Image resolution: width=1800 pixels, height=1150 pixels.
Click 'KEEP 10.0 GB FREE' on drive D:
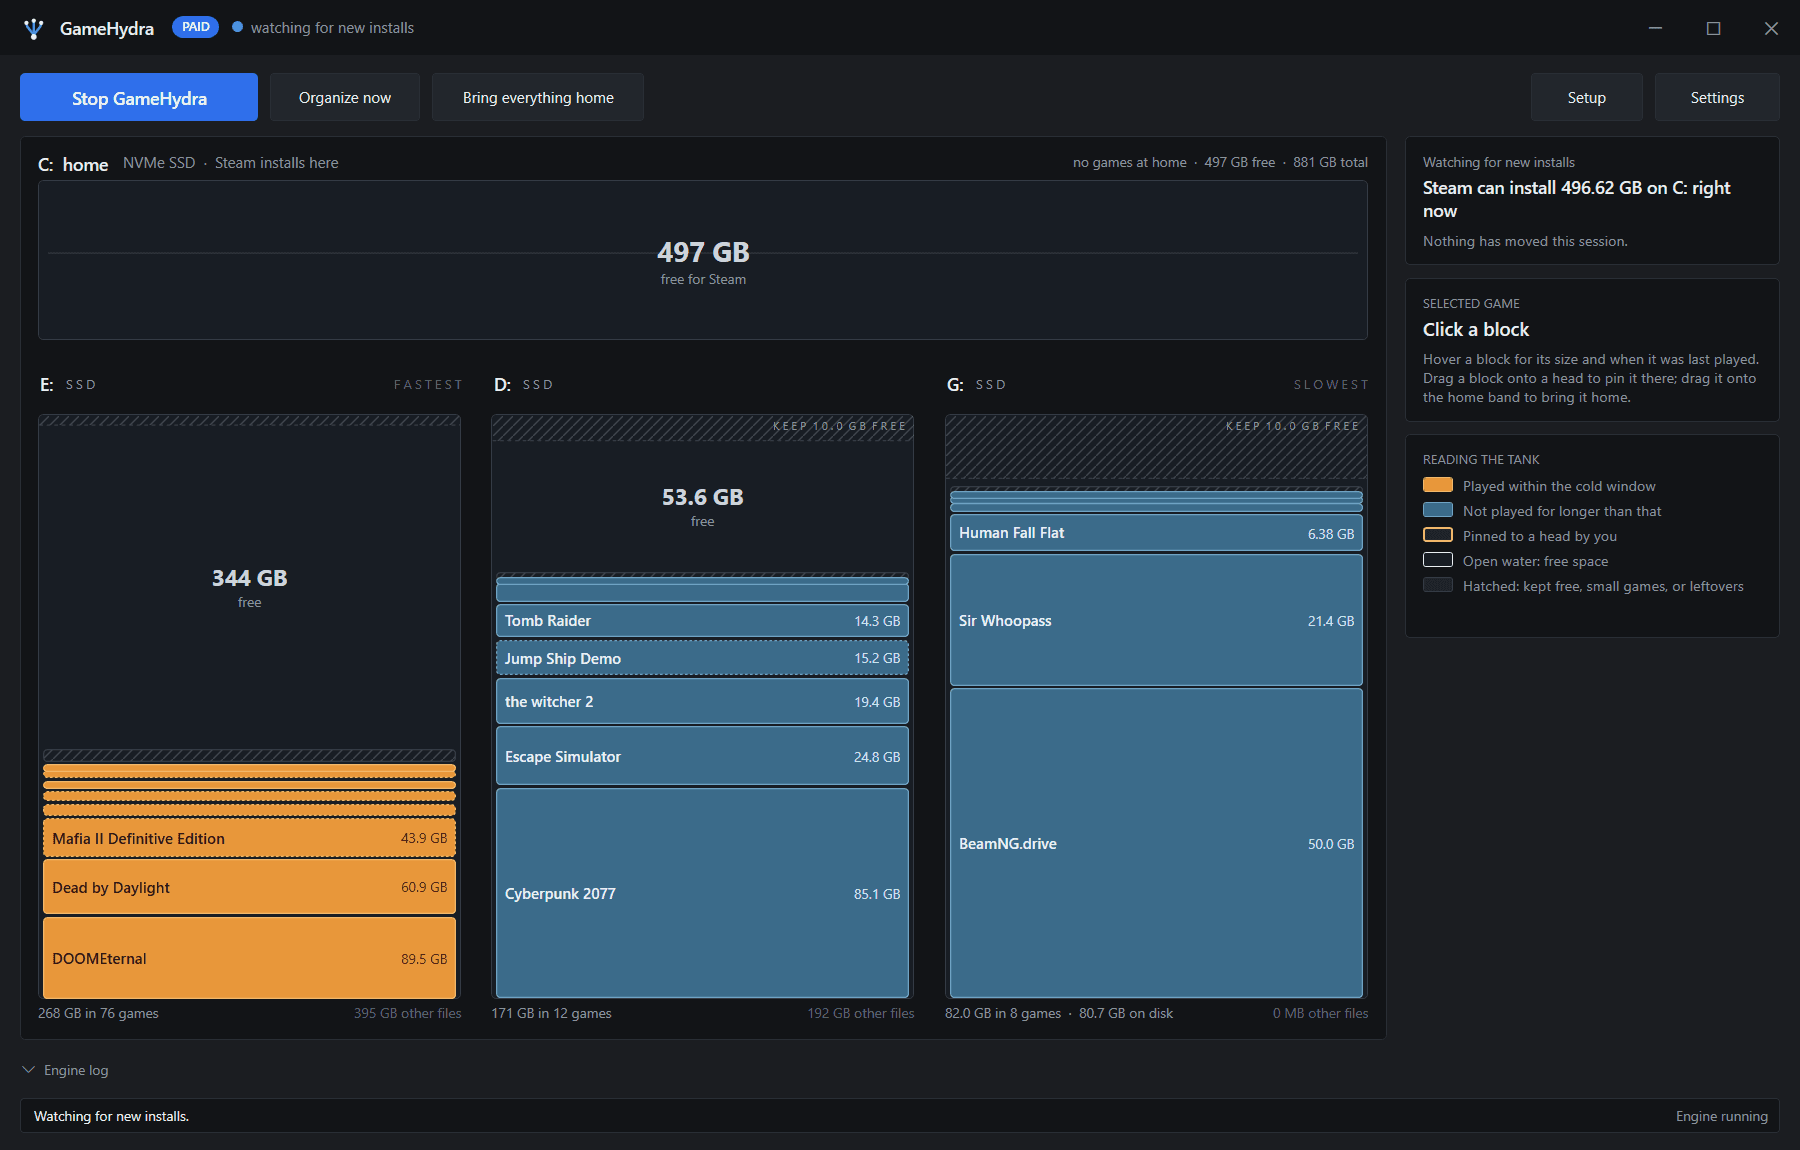(x=839, y=426)
